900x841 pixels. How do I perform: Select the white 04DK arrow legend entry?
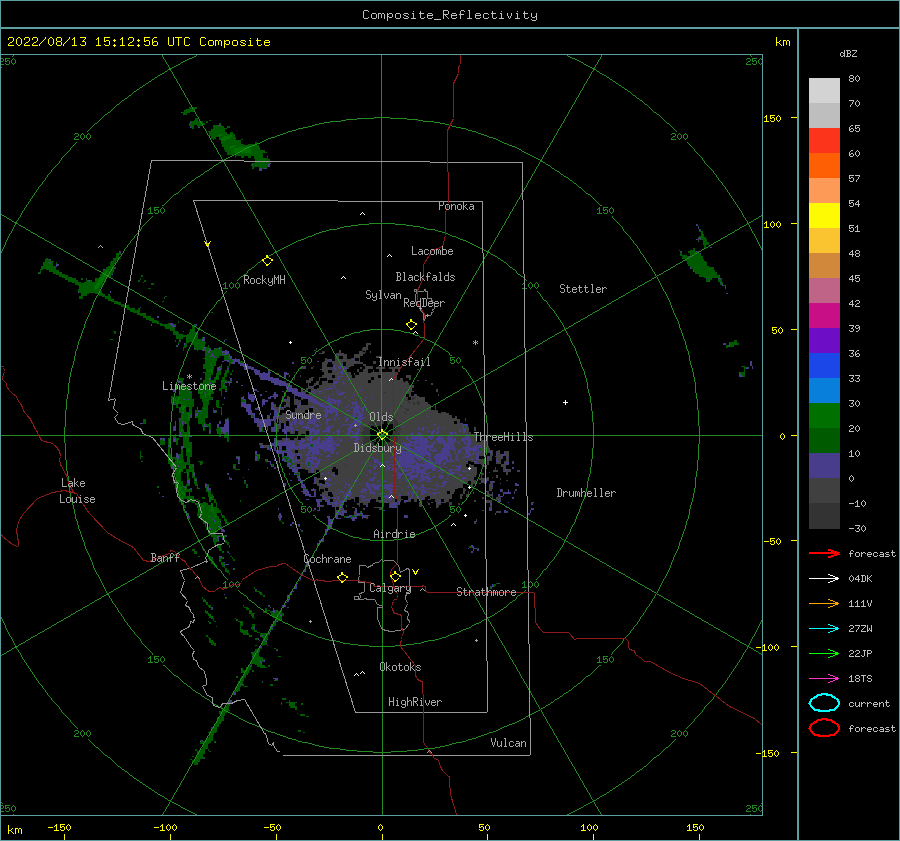pos(824,579)
